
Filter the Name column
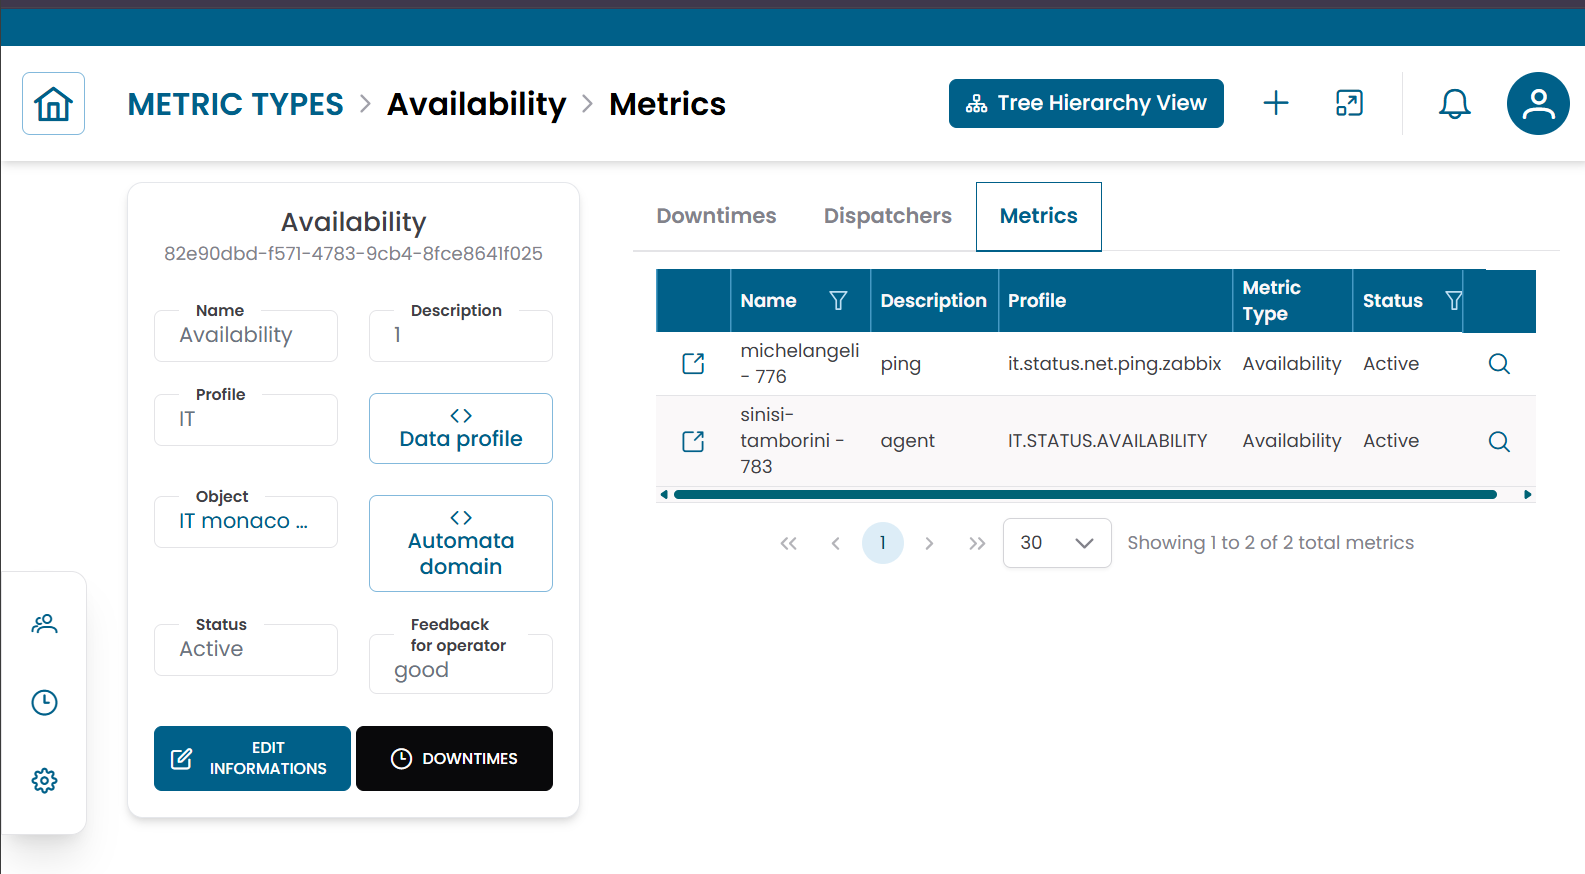(x=838, y=300)
